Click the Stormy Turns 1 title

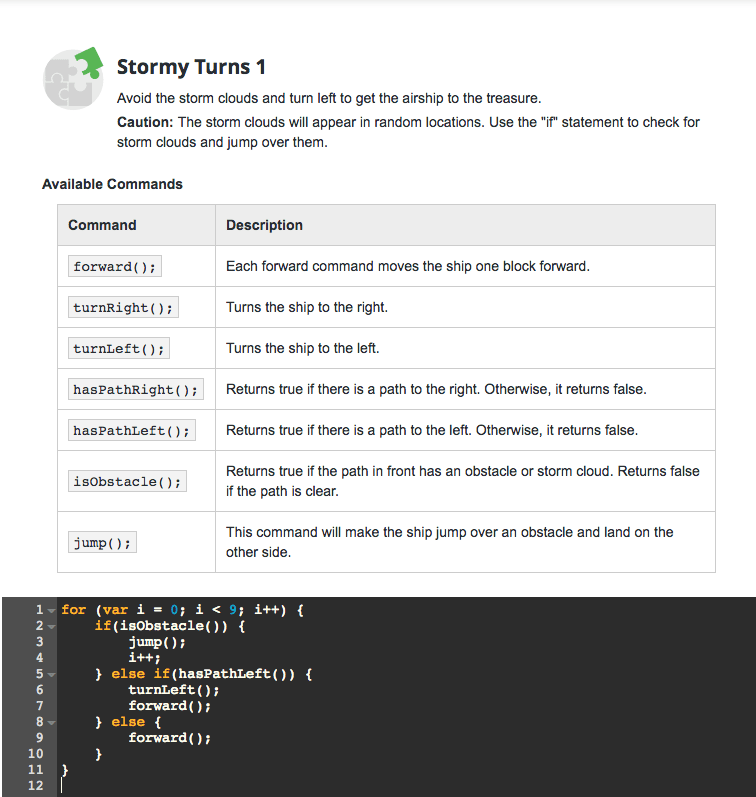[191, 67]
